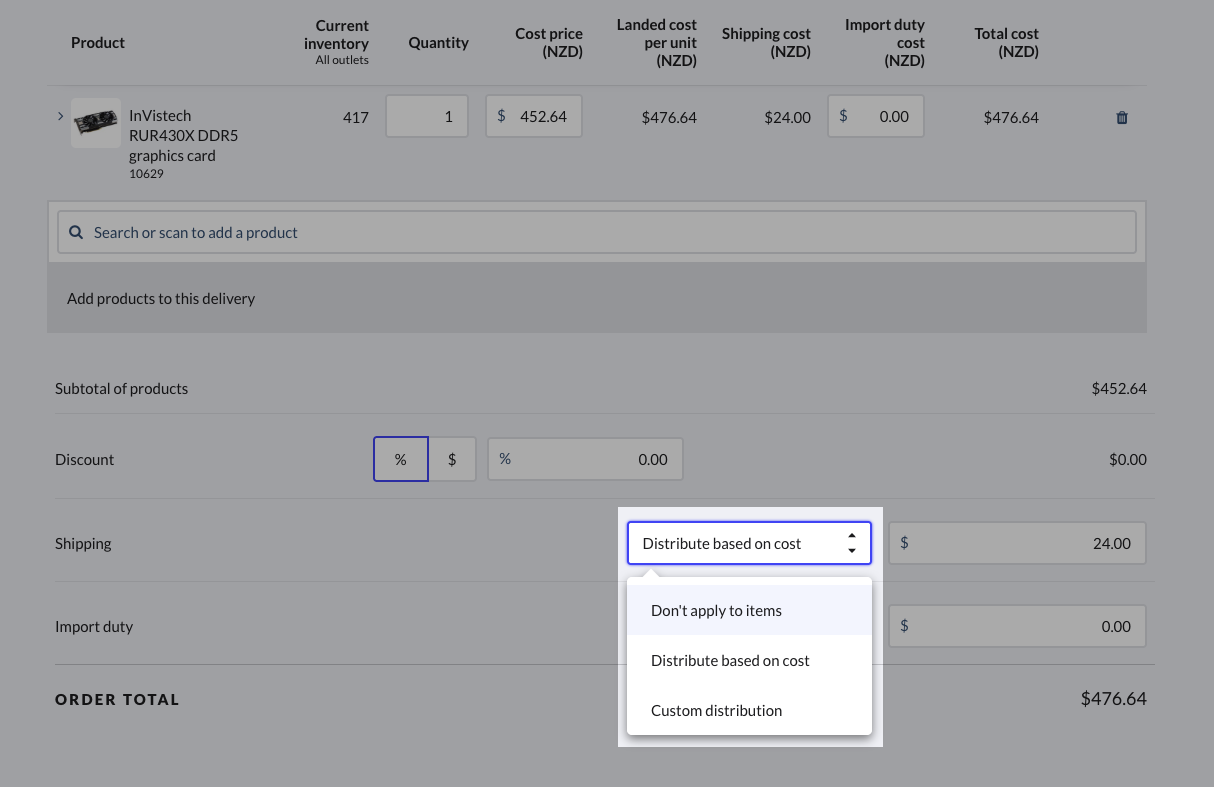Click the Shipping amount field showing 24.00
Viewport: 1214px width, 787px height.
tap(1017, 544)
